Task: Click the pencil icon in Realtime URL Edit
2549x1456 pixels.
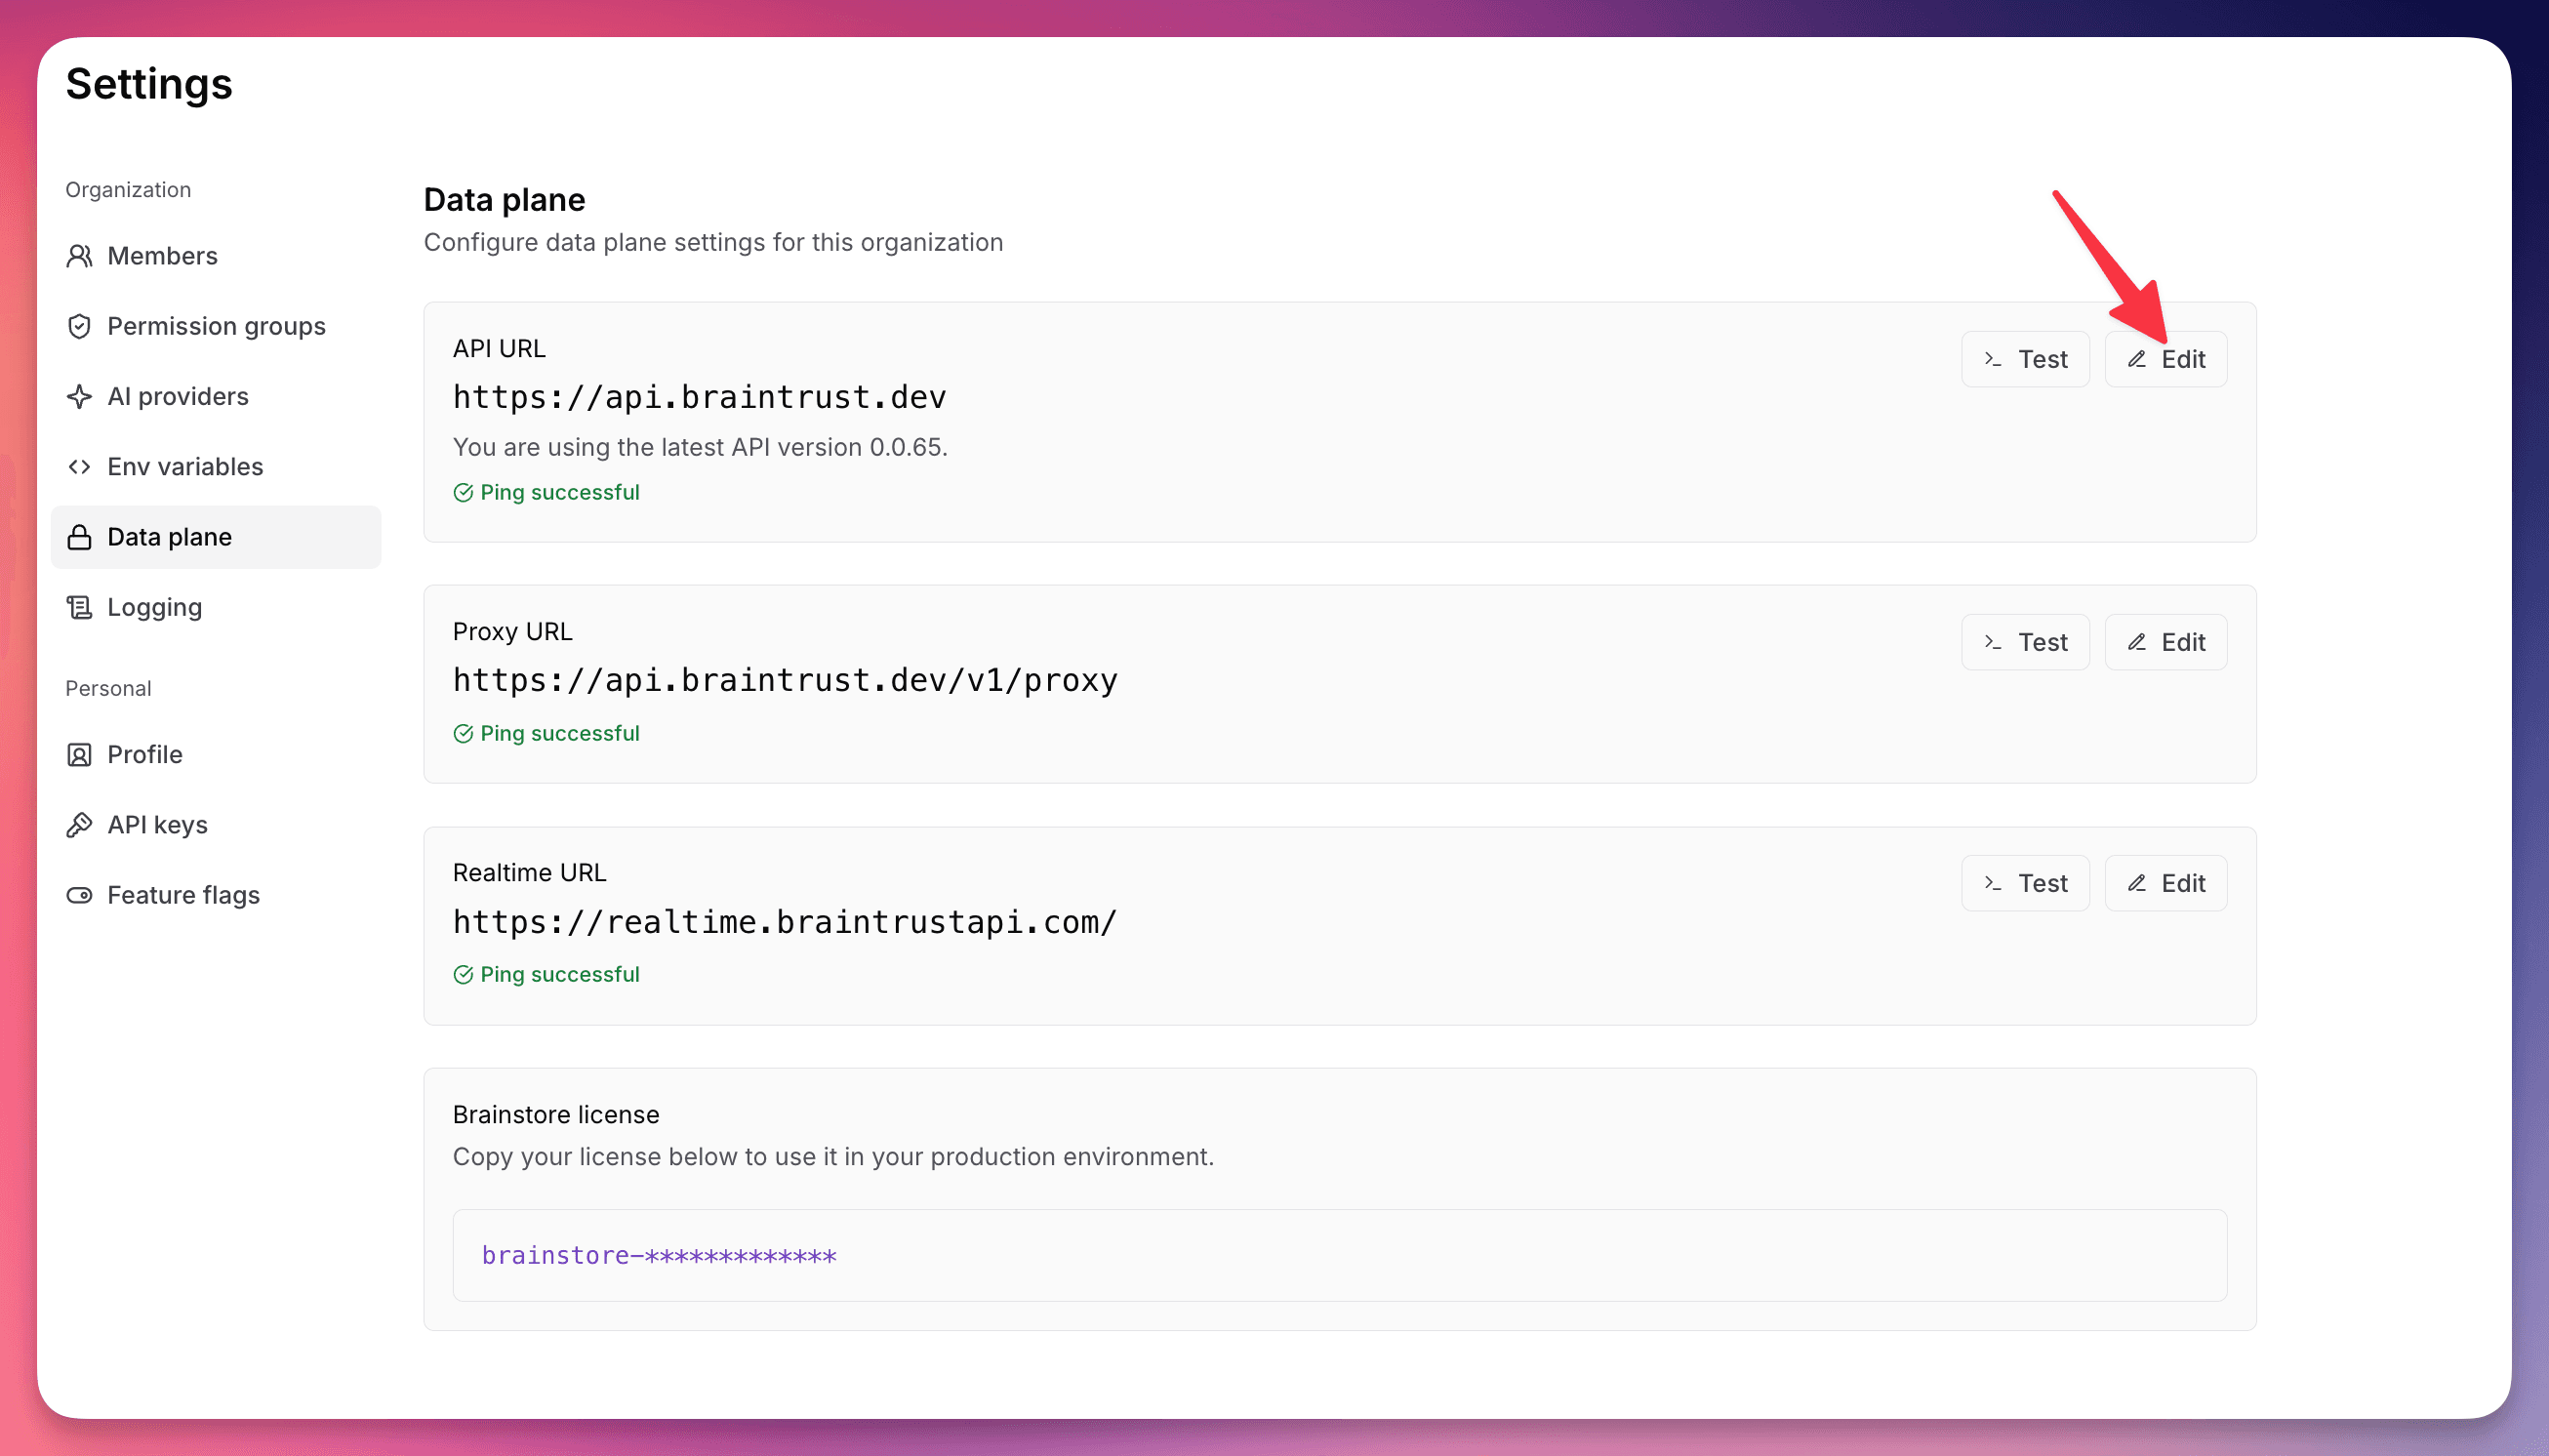Action: pos(2137,883)
